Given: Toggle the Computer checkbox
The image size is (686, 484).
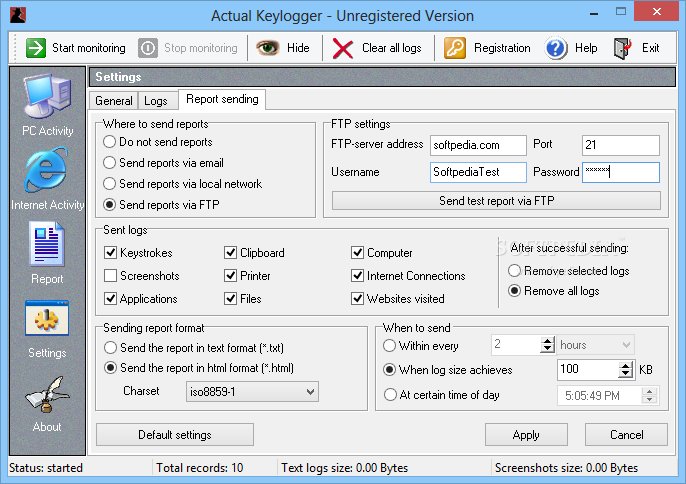Looking at the screenshot, I should point(357,253).
